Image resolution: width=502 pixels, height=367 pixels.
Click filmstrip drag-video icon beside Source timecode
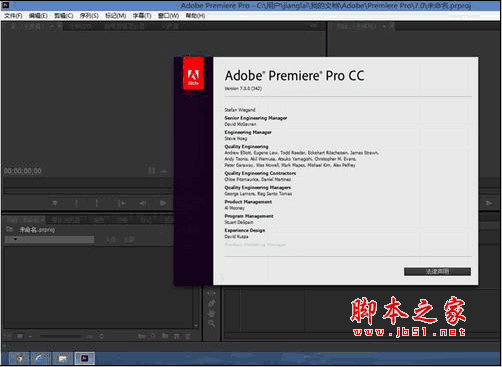tap(152, 171)
